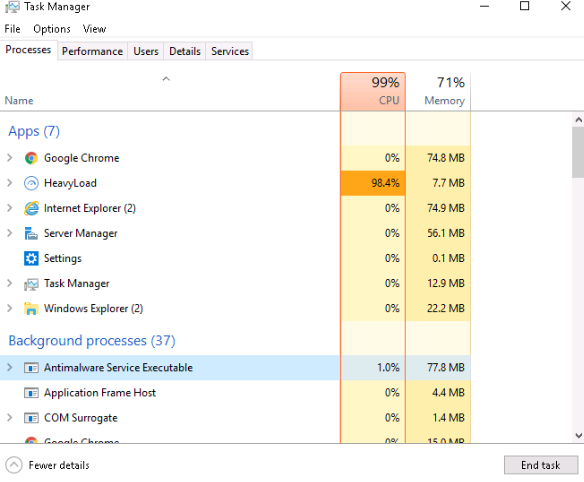Close the Task Manager window

[x=566, y=6]
